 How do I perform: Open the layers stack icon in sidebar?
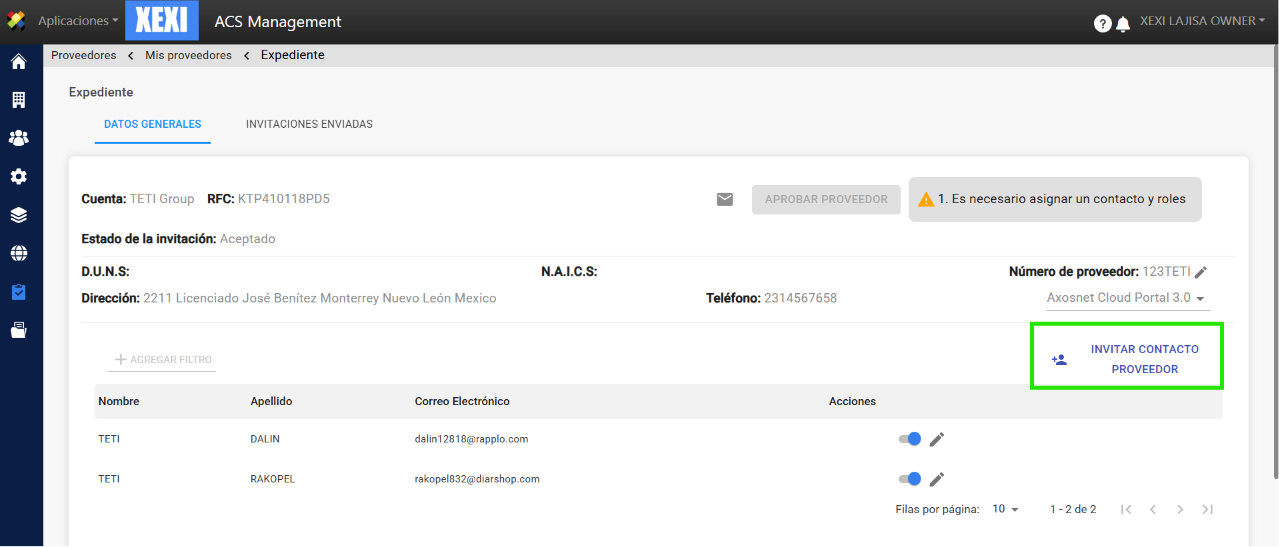click(x=18, y=215)
